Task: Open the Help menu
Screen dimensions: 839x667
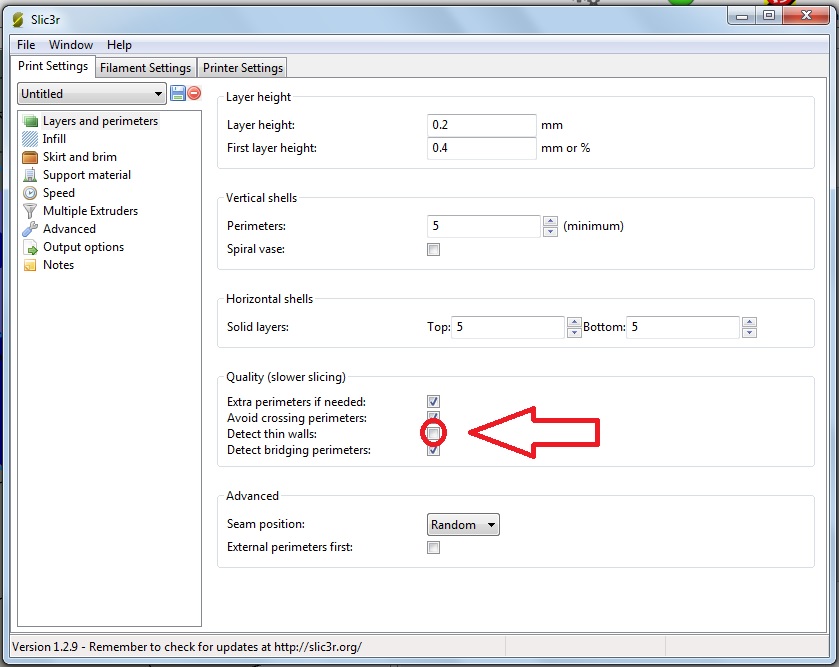Action: pyautogui.click(x=119, y=45)
